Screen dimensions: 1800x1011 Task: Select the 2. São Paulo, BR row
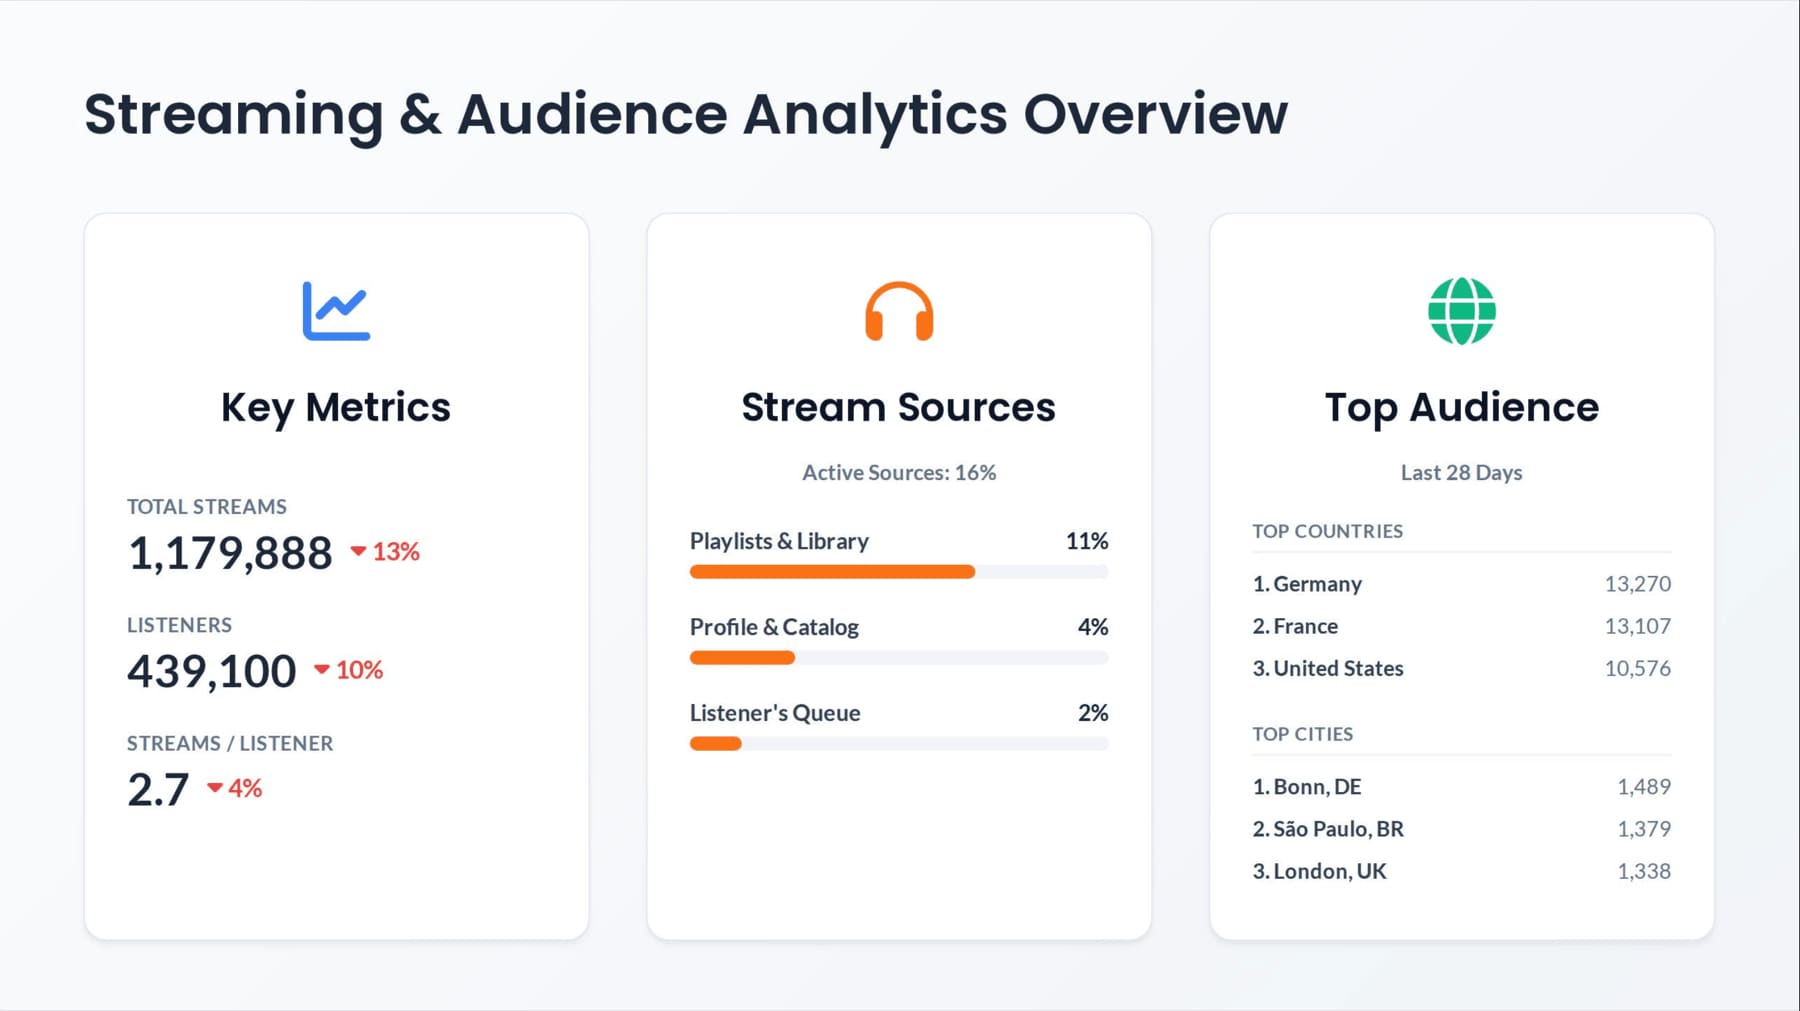1462,829
